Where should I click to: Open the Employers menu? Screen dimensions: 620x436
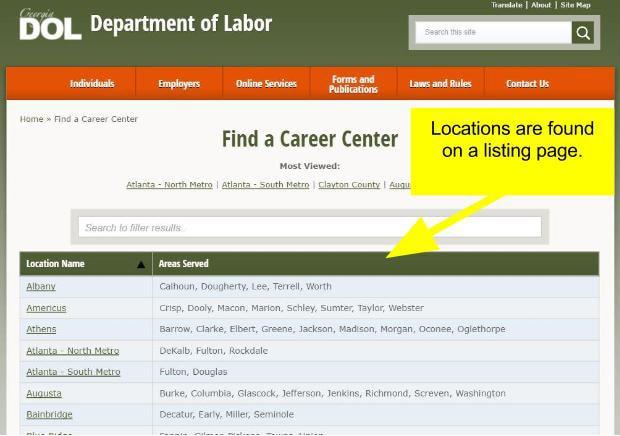(x=179, y=84)
